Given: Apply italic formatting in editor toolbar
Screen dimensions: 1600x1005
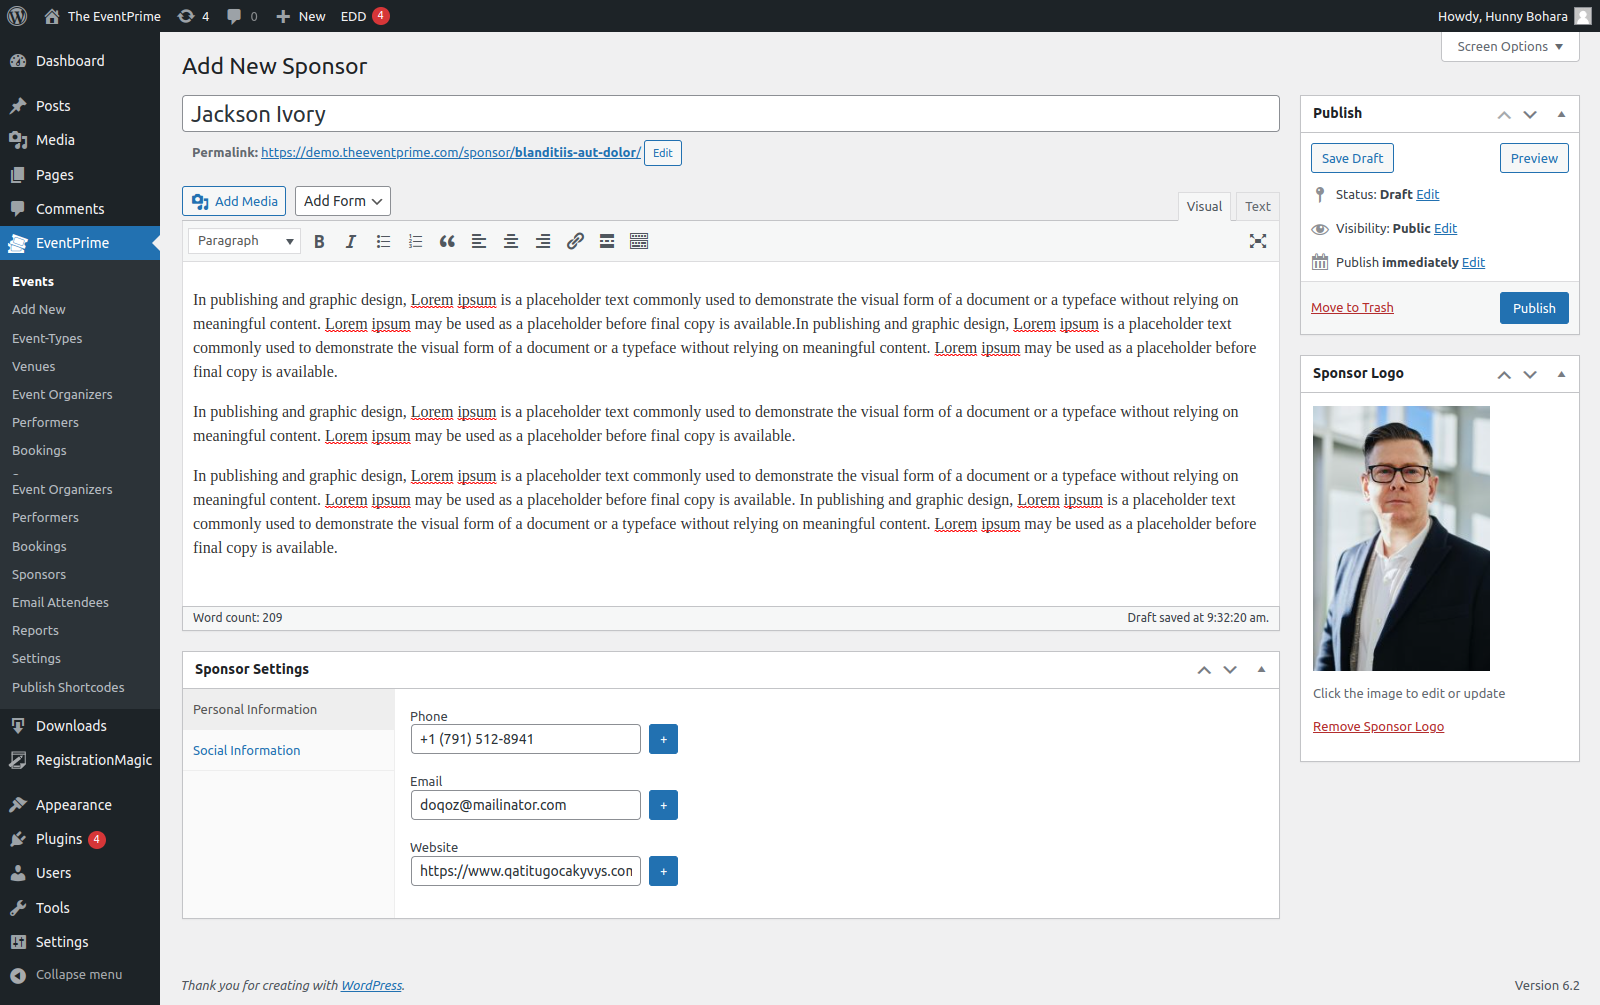Looking at the screenshot, I should [x=351, y=241].
